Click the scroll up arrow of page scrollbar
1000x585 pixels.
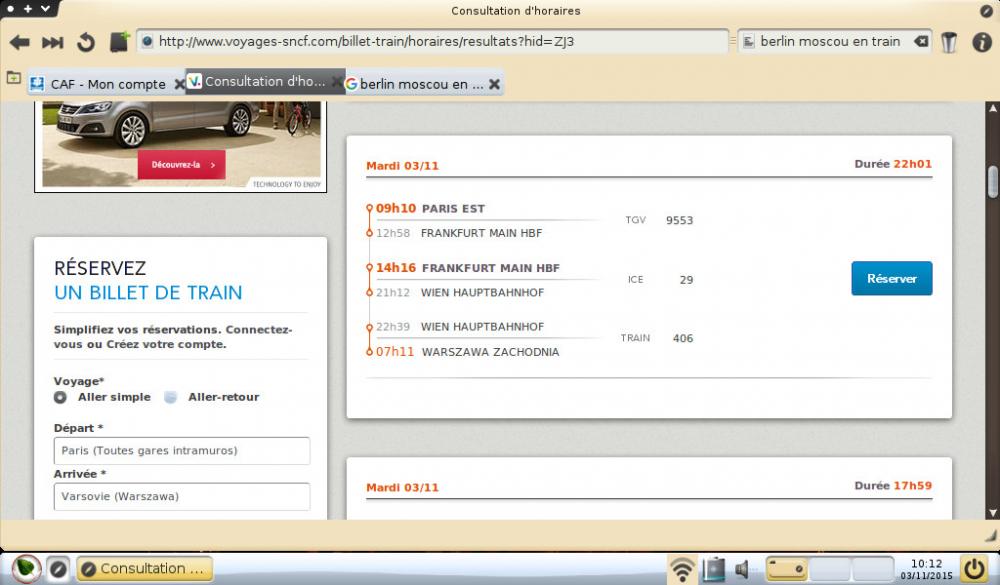(993, 108)
